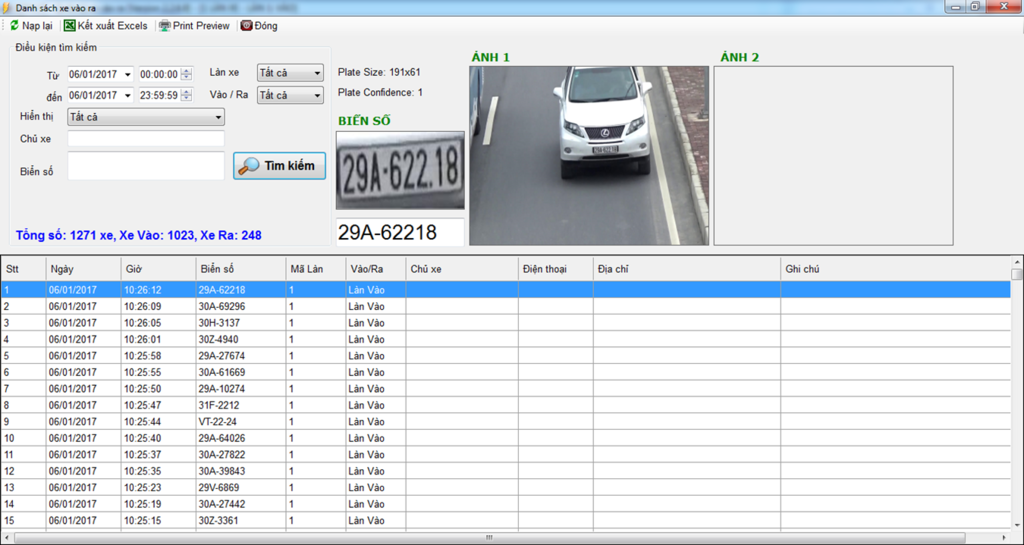The image size is (1024, 545).
Task: Export the list with Kết xuất Excels
Action: tap(105, 25)
